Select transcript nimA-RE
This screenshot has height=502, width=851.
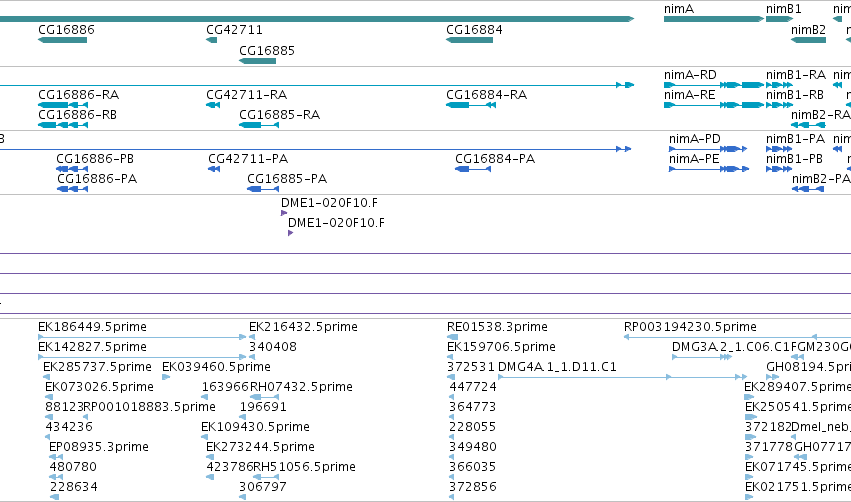(x=690, y=95)
